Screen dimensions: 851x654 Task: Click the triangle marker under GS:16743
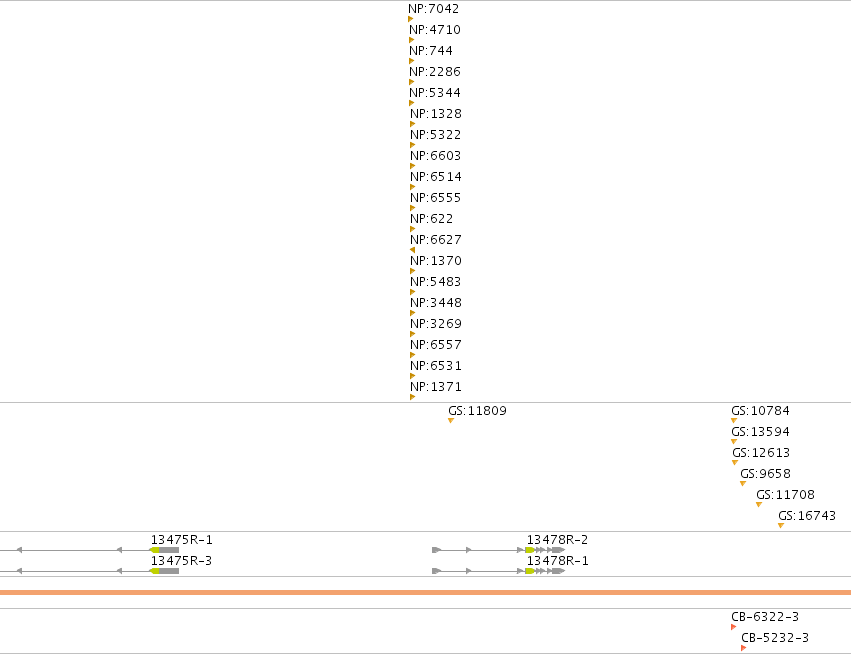click(x=781, y=525)
